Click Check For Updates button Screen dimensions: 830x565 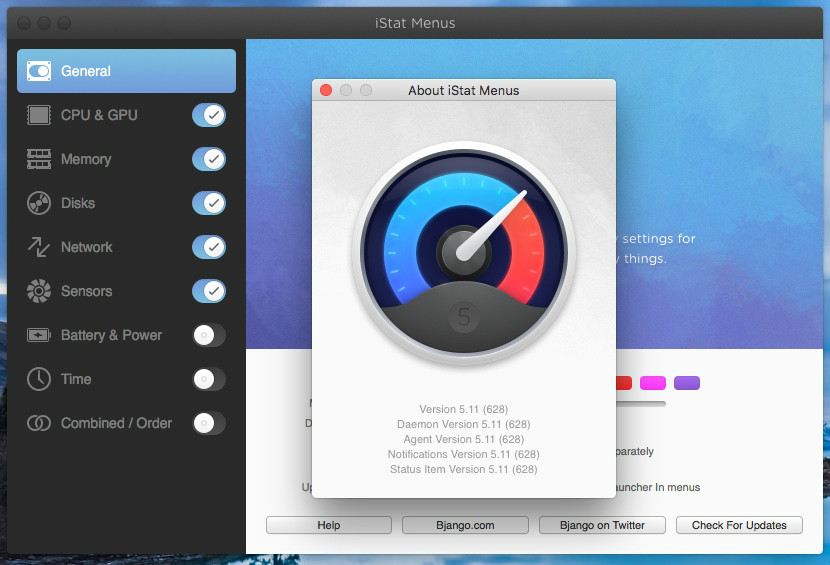click(x=739, y=525)
